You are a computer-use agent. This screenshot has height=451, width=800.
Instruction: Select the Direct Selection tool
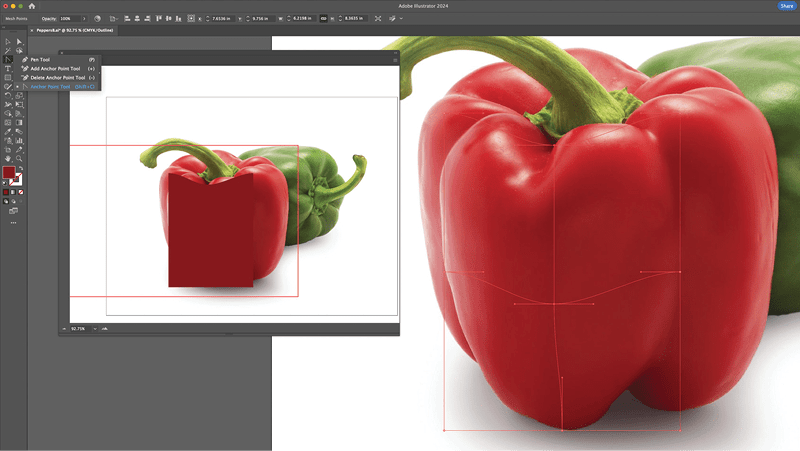click(x=19, y=42)
